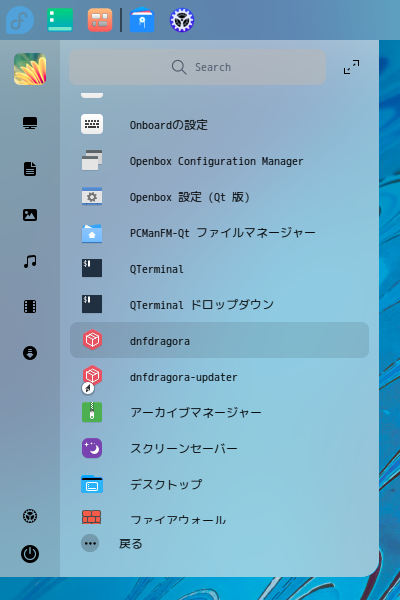Click the アーカイブマネージャー zip icon
The height and width of the screenshot is (600, 400).
pos(92,412)
